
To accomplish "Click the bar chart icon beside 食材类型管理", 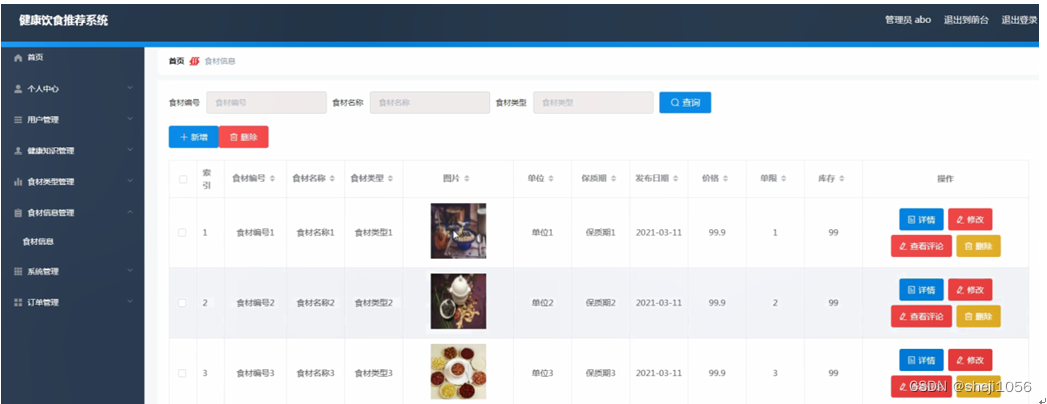I will point(19,182).
